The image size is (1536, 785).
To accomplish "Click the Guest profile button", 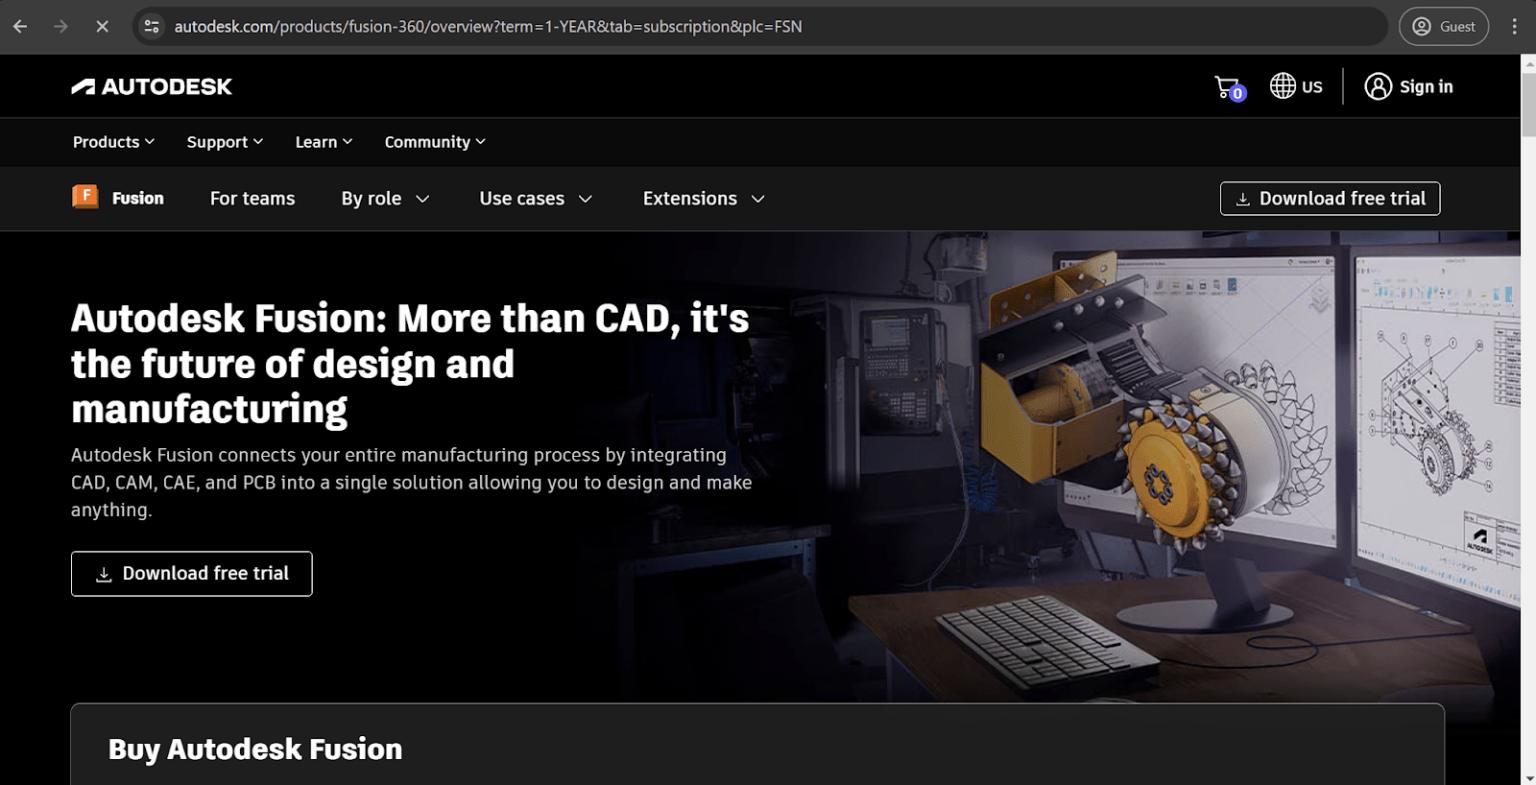I will coord(1444,26).
